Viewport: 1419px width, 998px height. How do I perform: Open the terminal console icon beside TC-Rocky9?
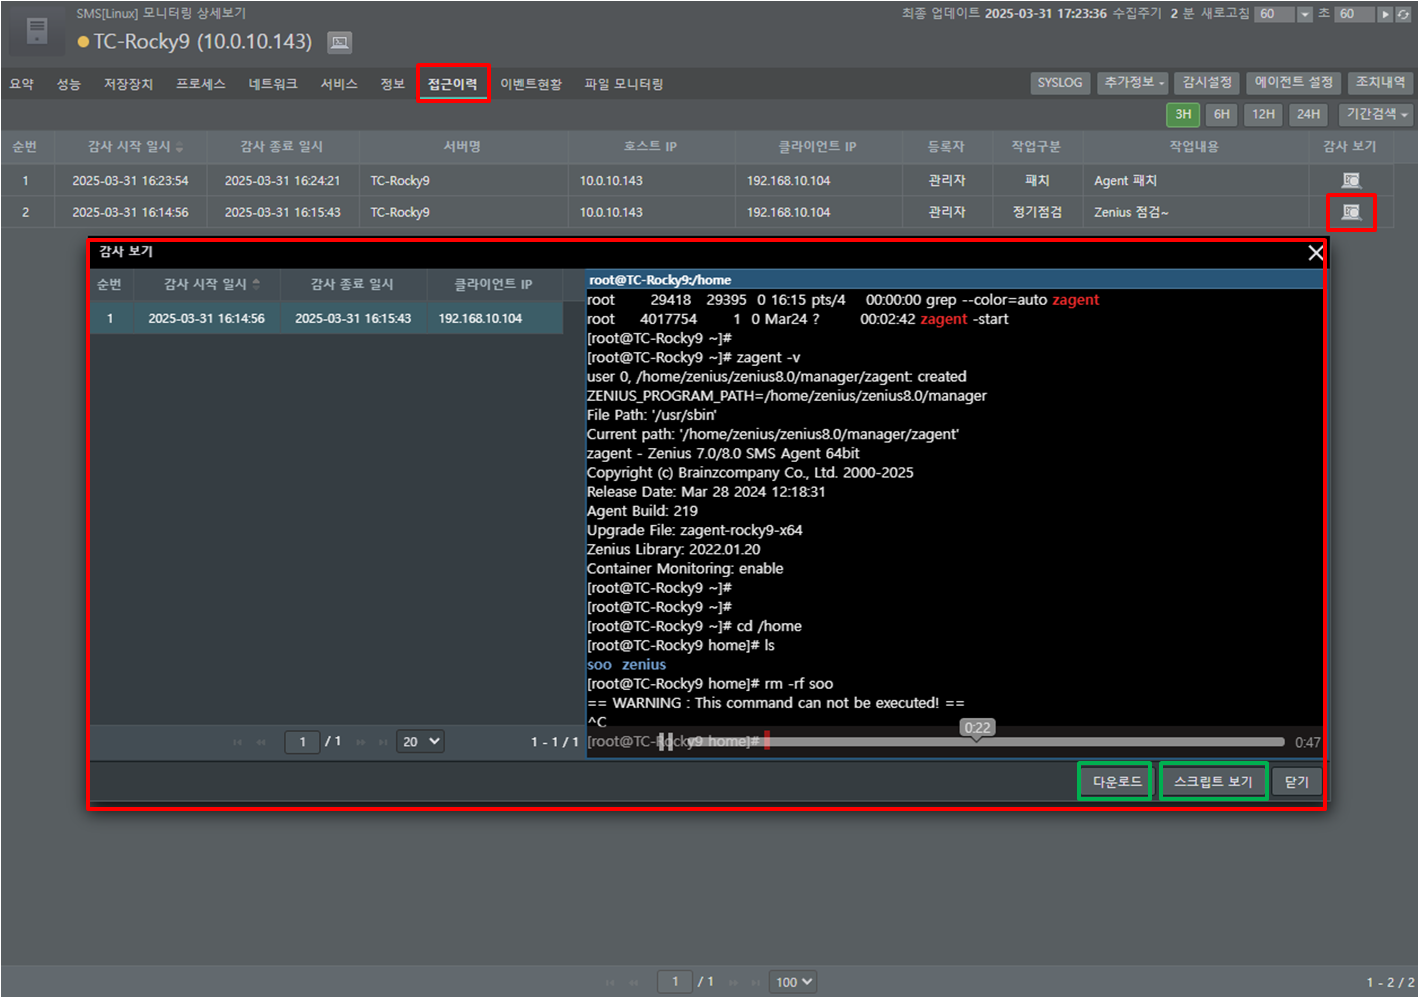click(x=340, y=42)
